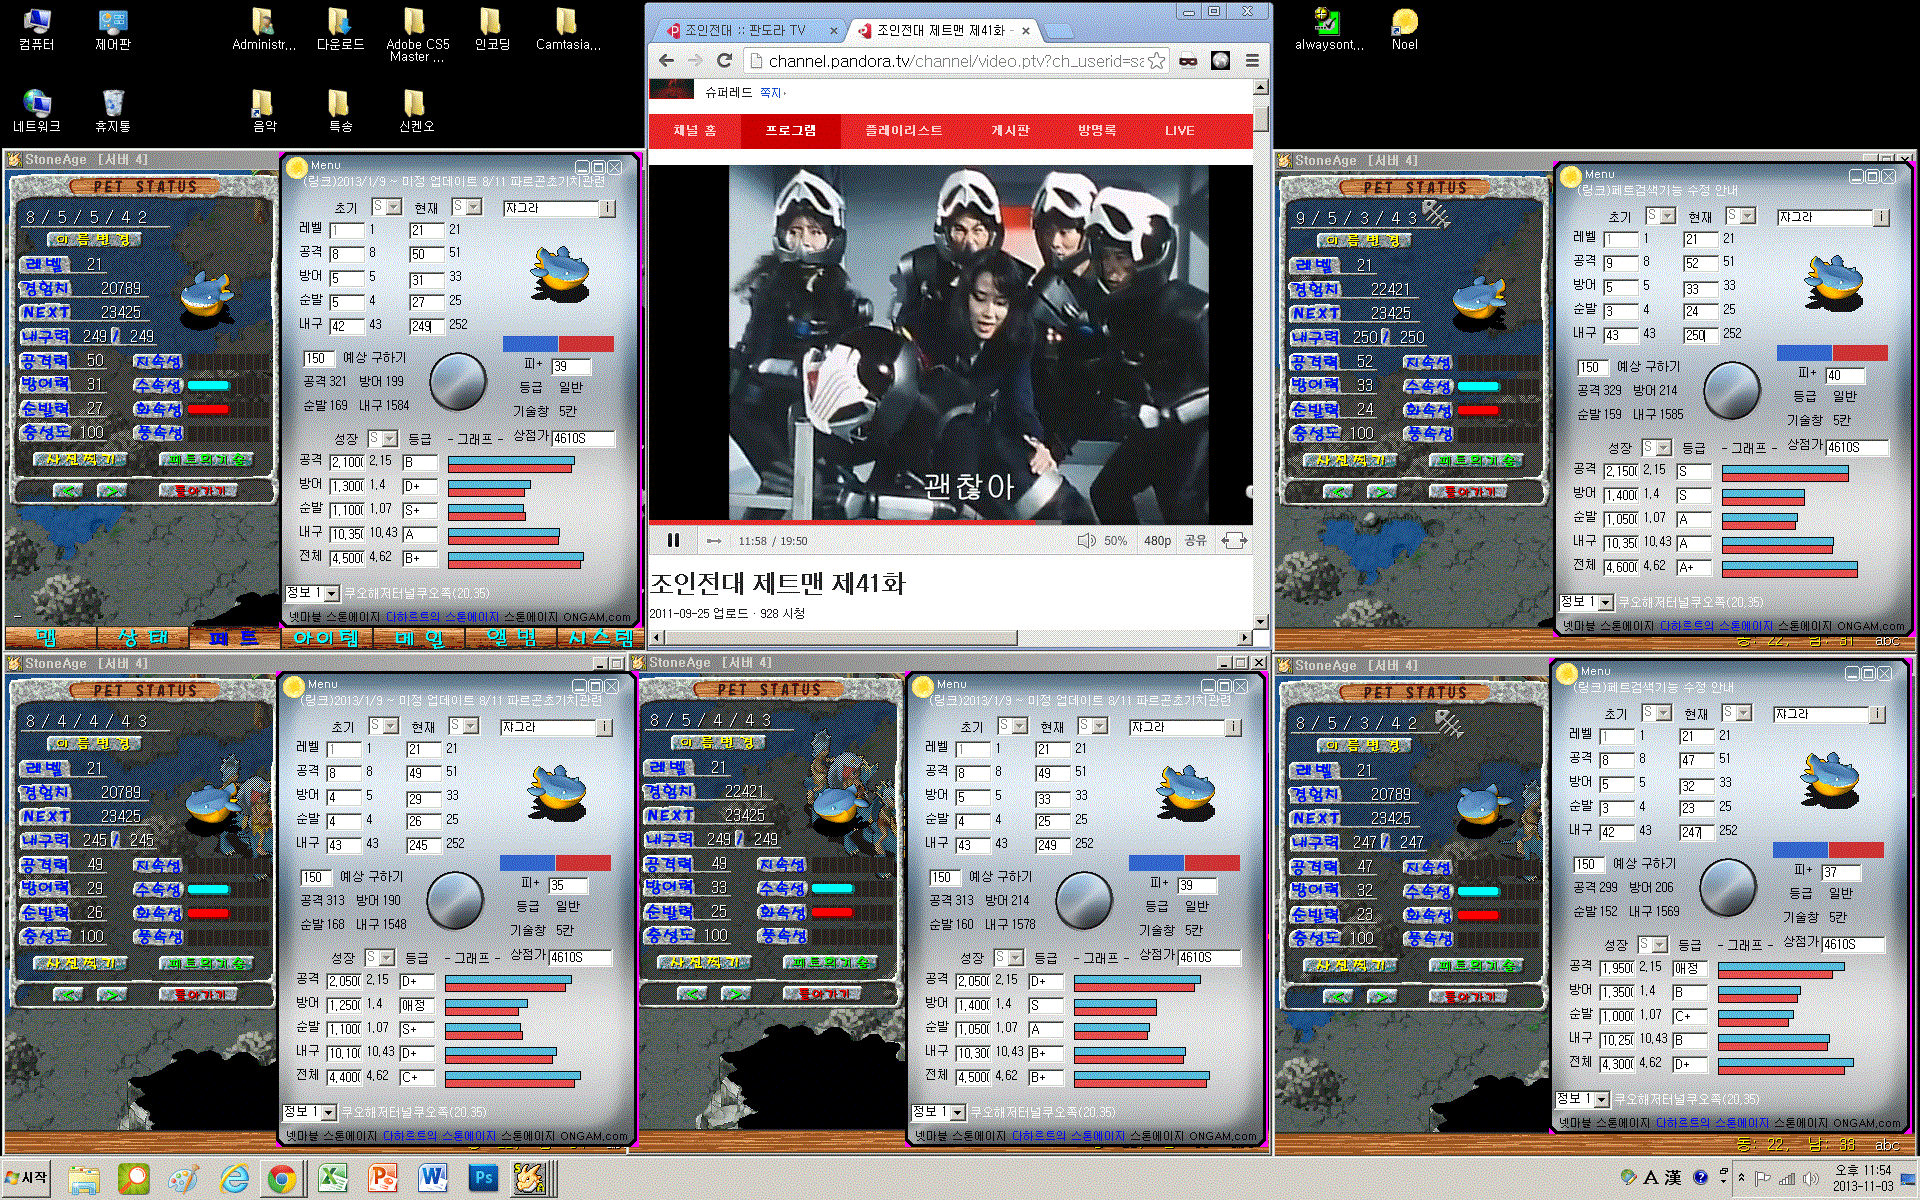Select 아이템 in the StoneAge bottom menu
This screenshot has width=1920, height=1200.
(x=326, y=638)
